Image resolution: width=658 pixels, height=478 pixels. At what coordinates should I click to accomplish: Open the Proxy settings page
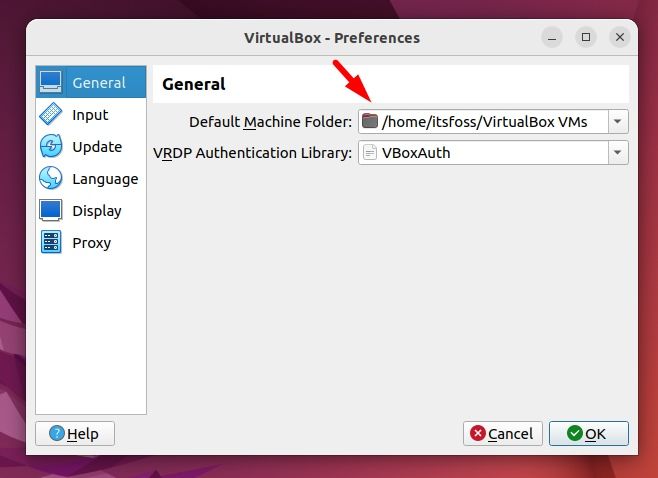[91, 243]
